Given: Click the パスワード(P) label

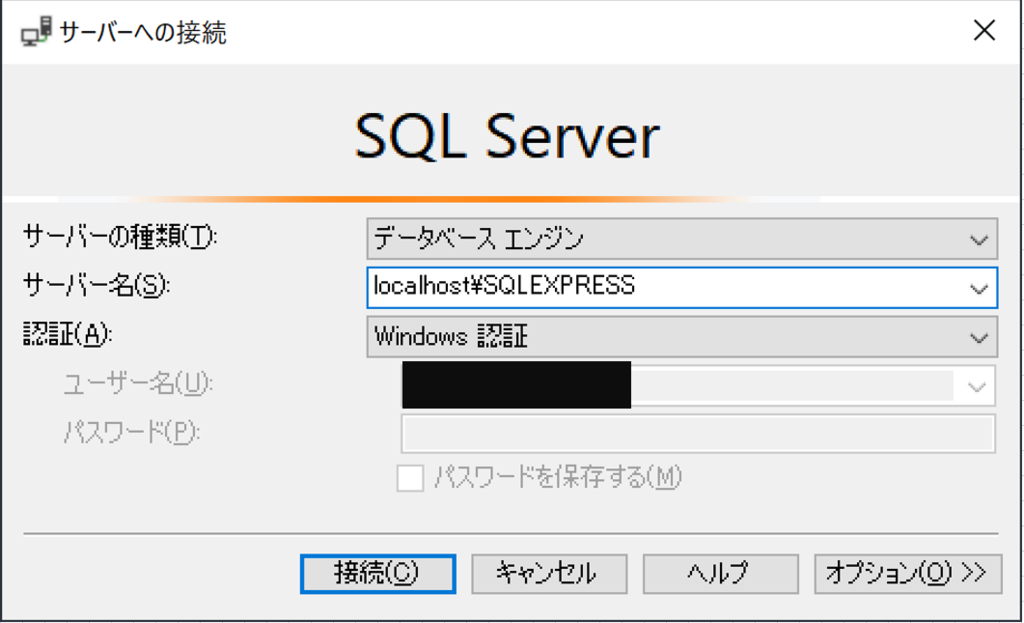Looking at the screenshot, I should (132, 432).
